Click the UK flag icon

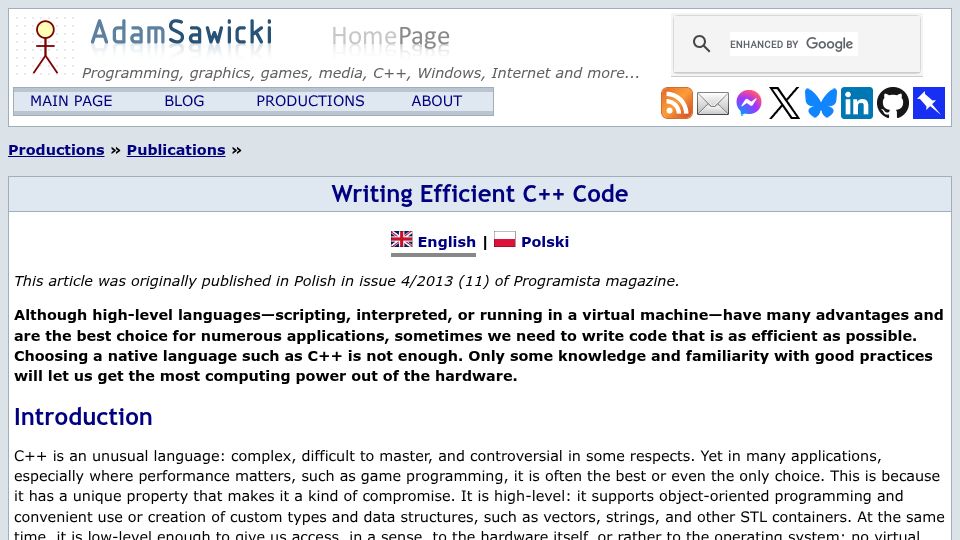tap(402, 239)
